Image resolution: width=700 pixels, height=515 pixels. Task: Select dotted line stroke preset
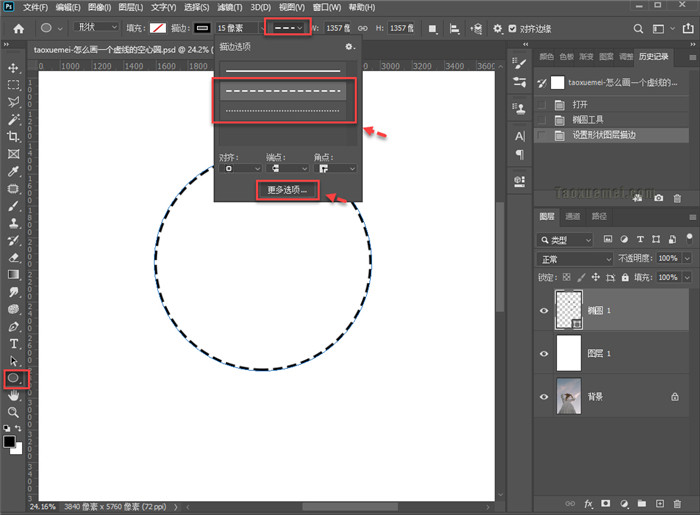click(x=283, y=111)
